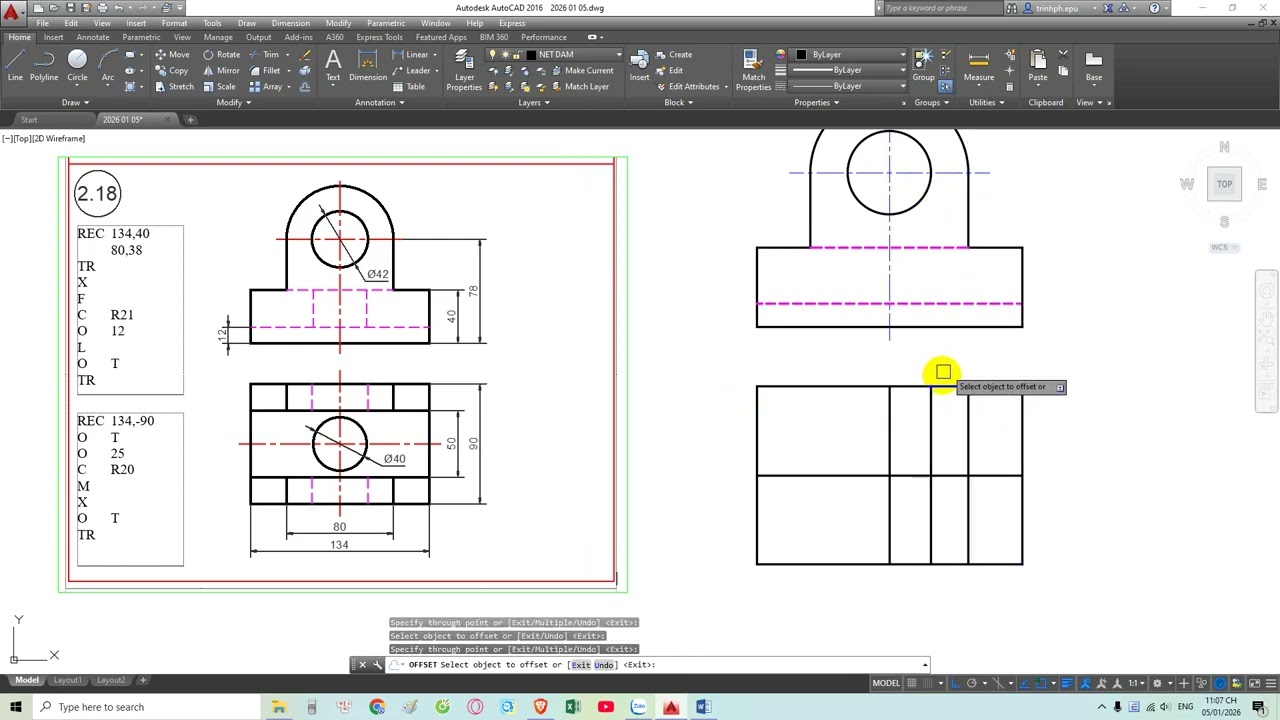1280x720 pixels.
Task: Click the Insert block button
Action: tap(639, 66)
